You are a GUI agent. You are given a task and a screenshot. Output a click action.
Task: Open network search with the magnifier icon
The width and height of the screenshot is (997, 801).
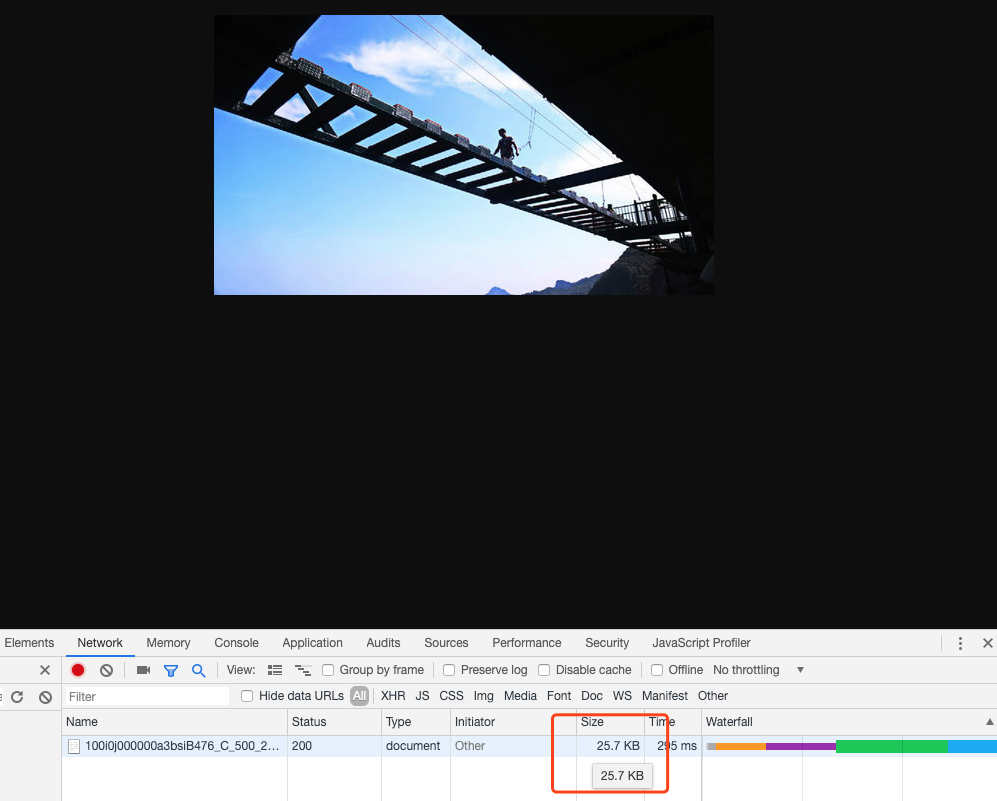tap(198, 670)
